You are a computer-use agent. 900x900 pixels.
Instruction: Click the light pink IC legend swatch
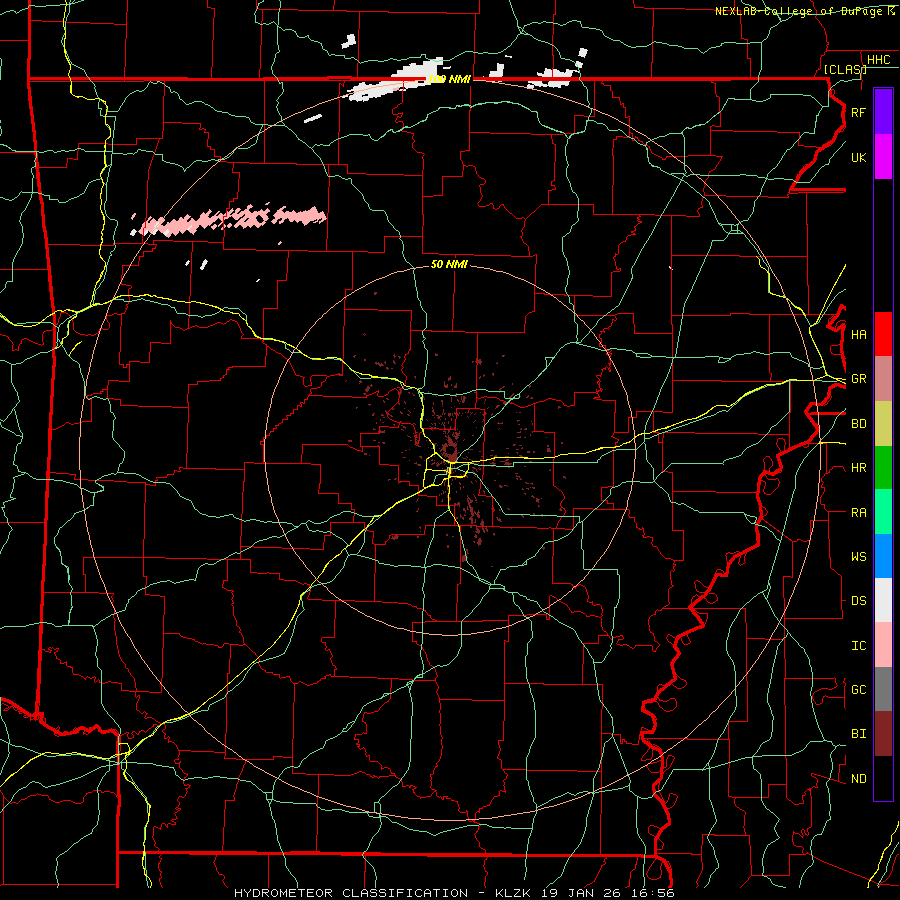point(883,645)
